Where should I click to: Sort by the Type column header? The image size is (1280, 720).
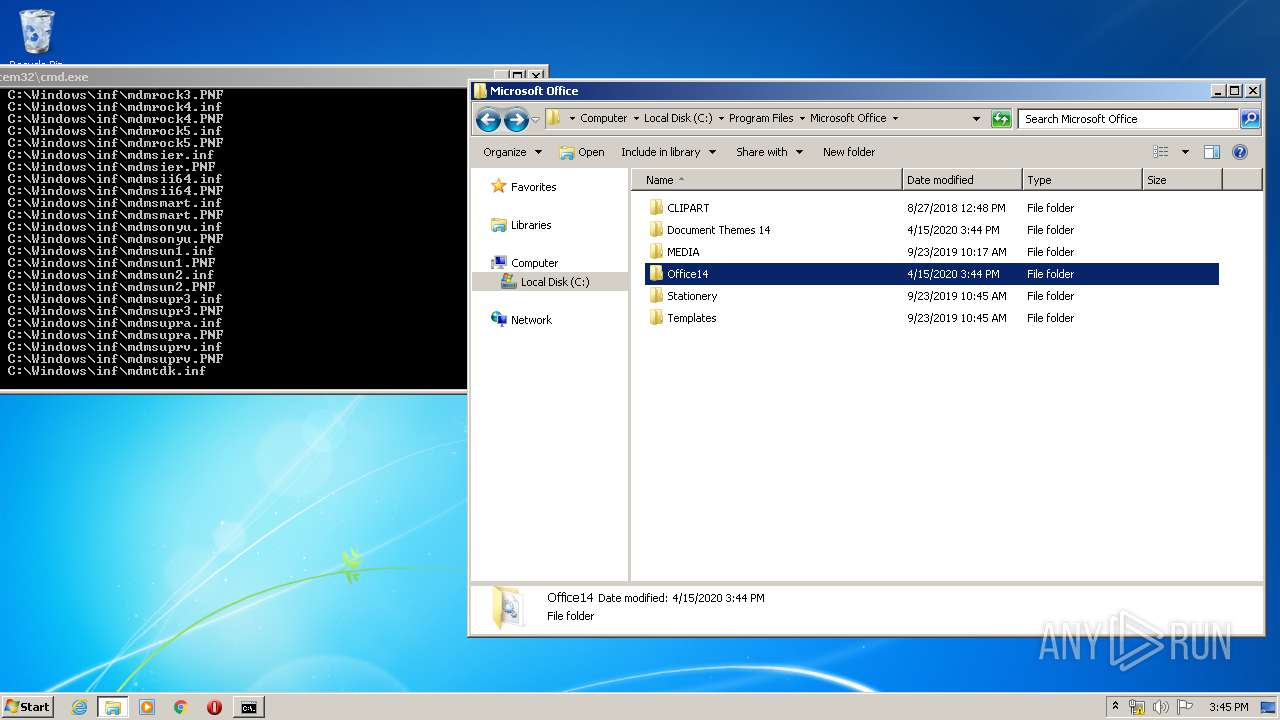coord(1082,180)
